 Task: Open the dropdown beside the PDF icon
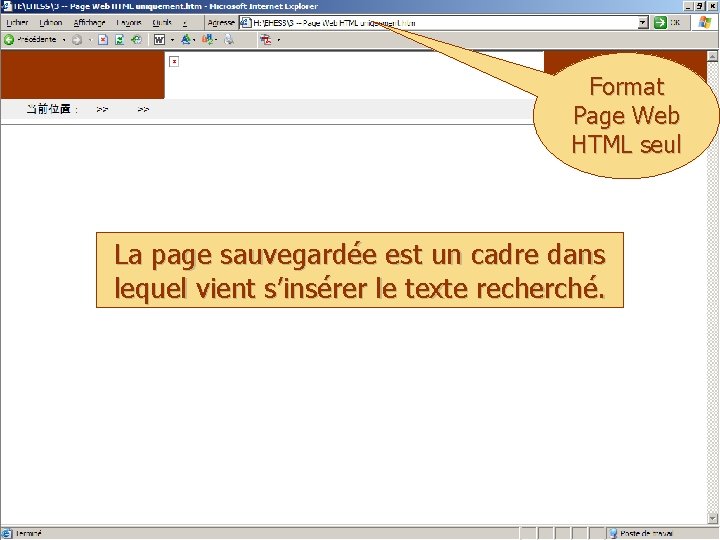tap(278, 40)
